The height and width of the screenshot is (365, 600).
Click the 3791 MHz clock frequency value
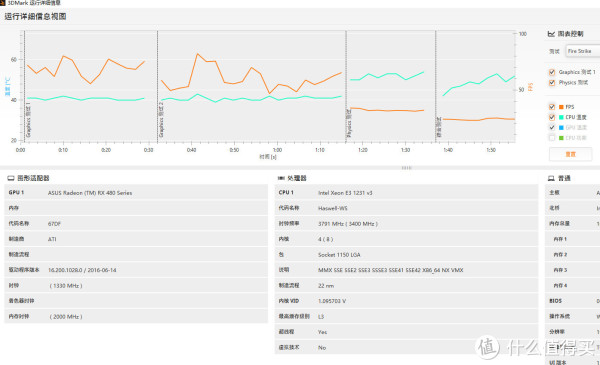click(348, 224)
